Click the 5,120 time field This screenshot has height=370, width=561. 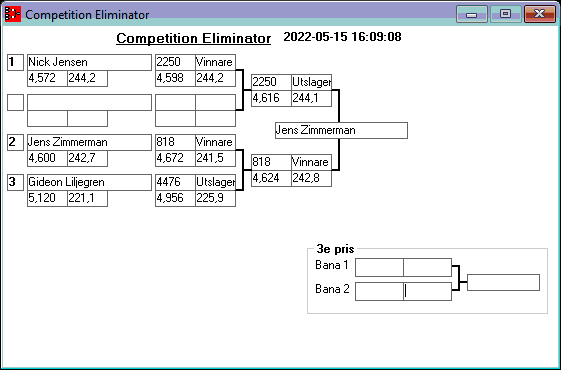47,199
